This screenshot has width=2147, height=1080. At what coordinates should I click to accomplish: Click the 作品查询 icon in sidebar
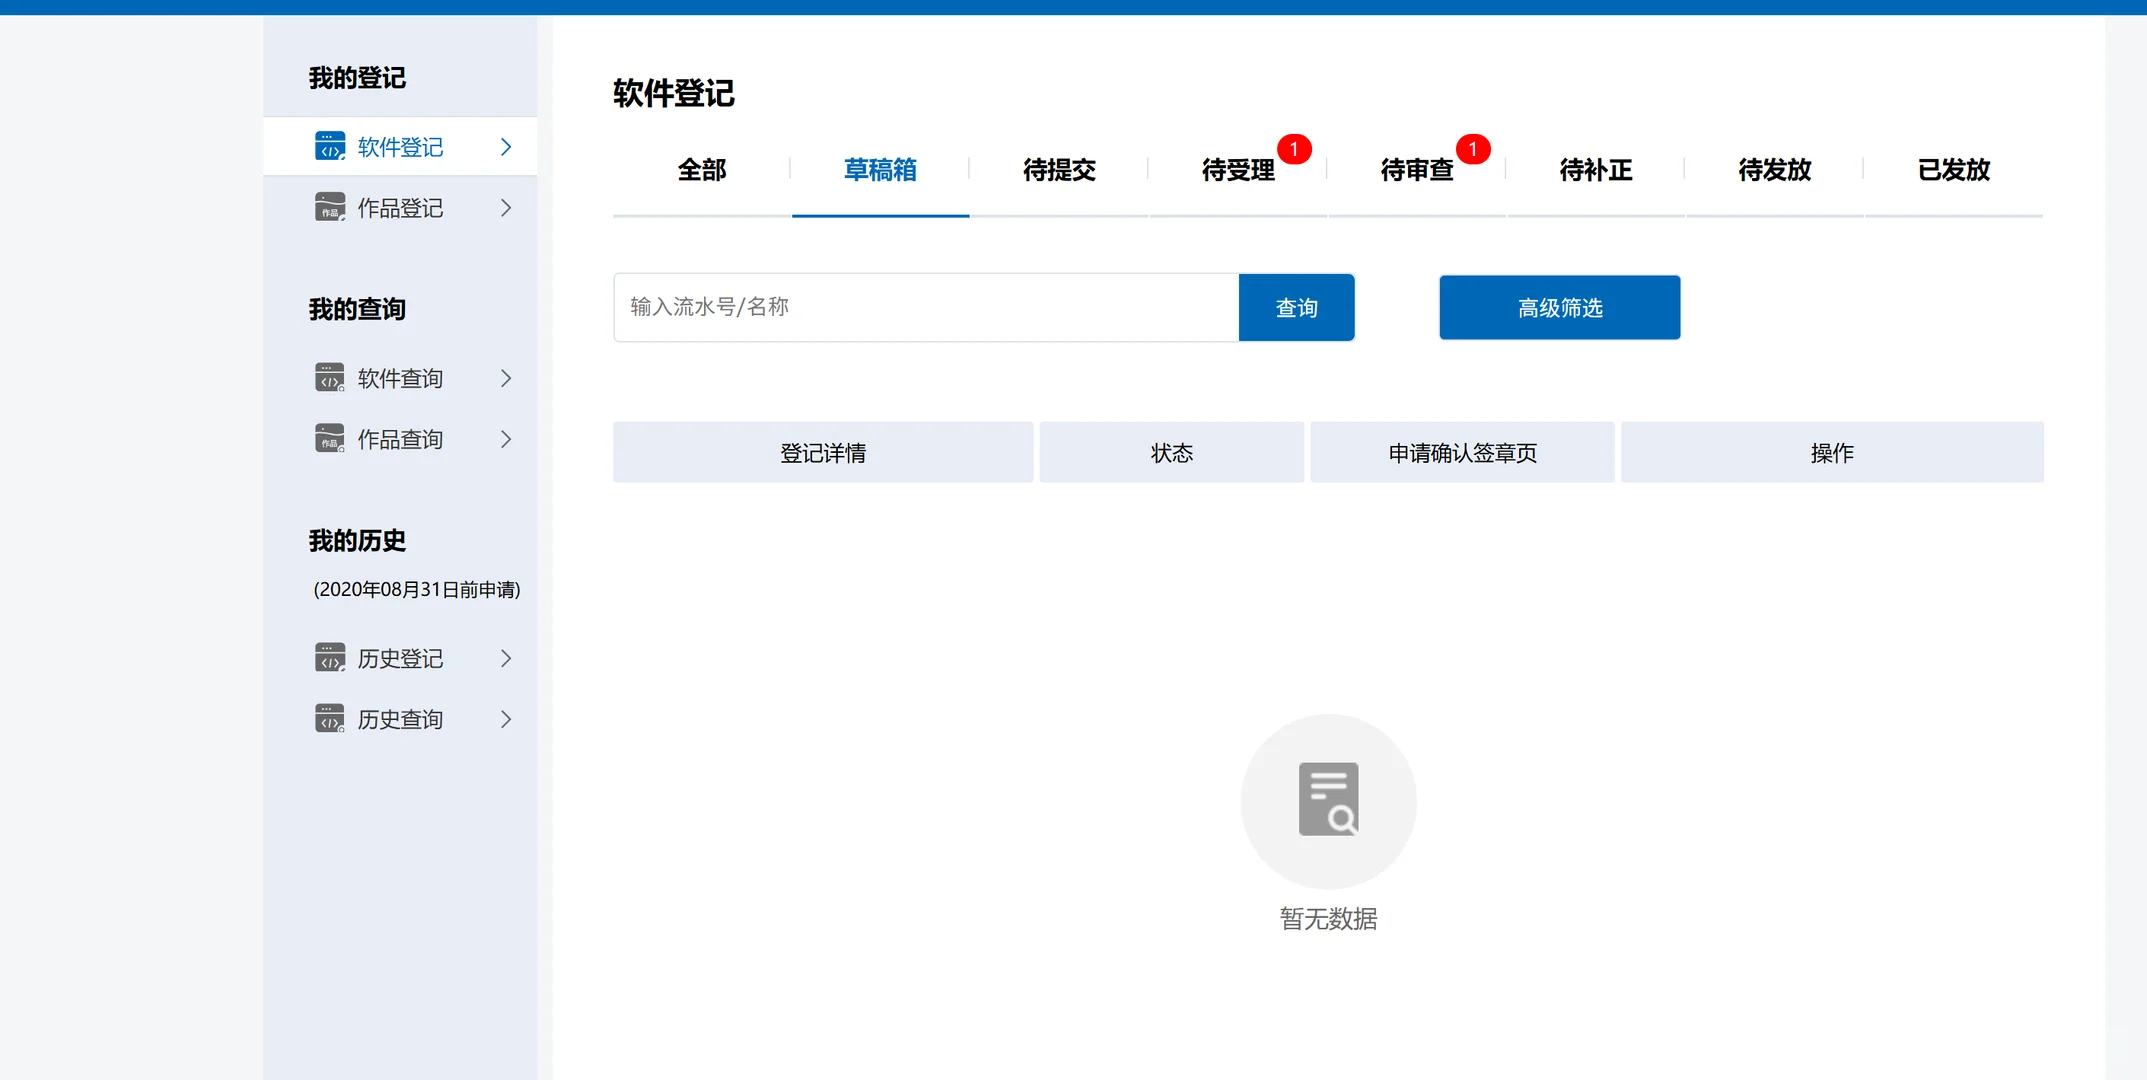point(329,438)
